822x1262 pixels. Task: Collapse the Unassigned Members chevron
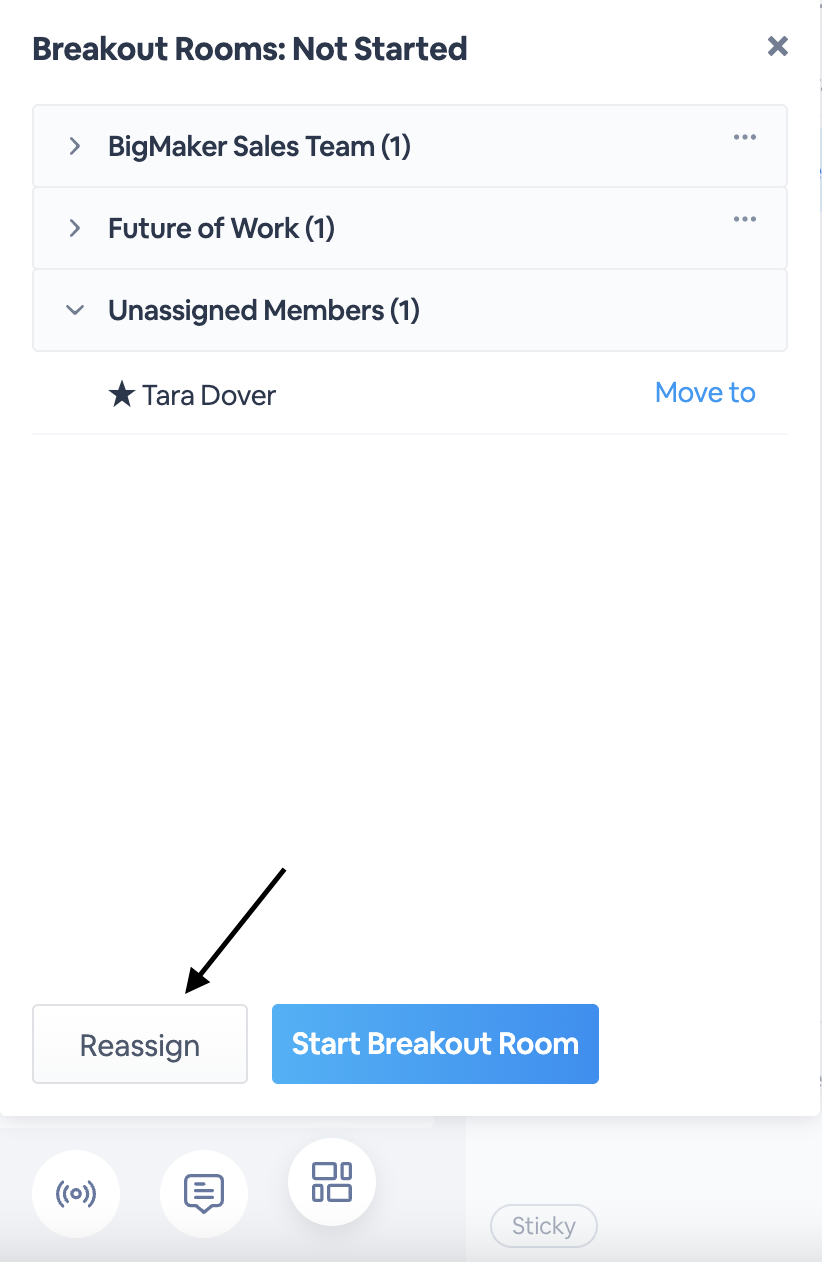[74, 311]
